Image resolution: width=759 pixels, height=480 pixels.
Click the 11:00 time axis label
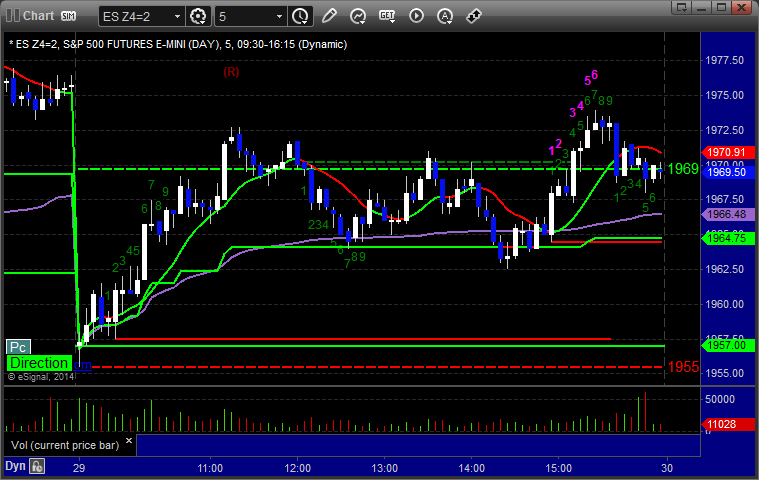pos(210,468)
